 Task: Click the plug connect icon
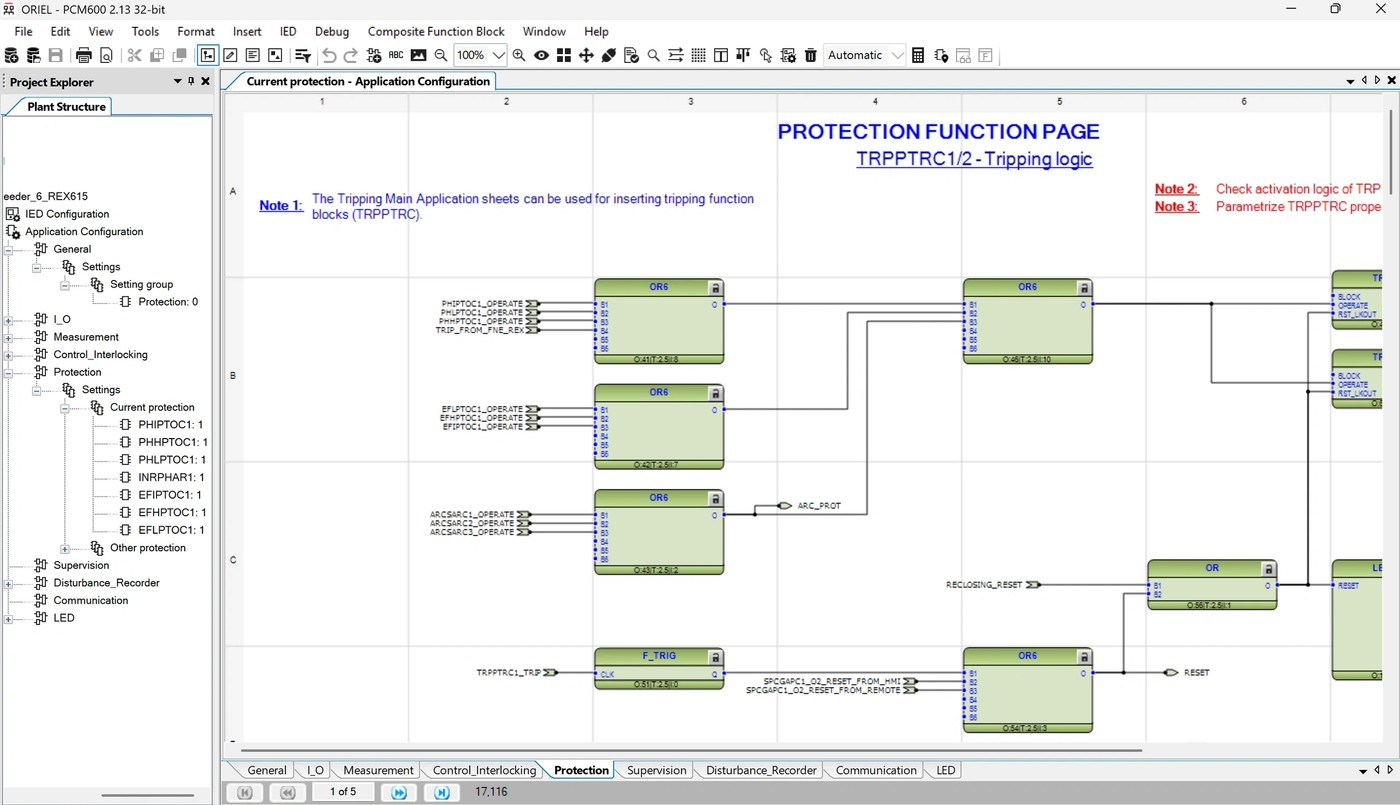coord(608,55)
